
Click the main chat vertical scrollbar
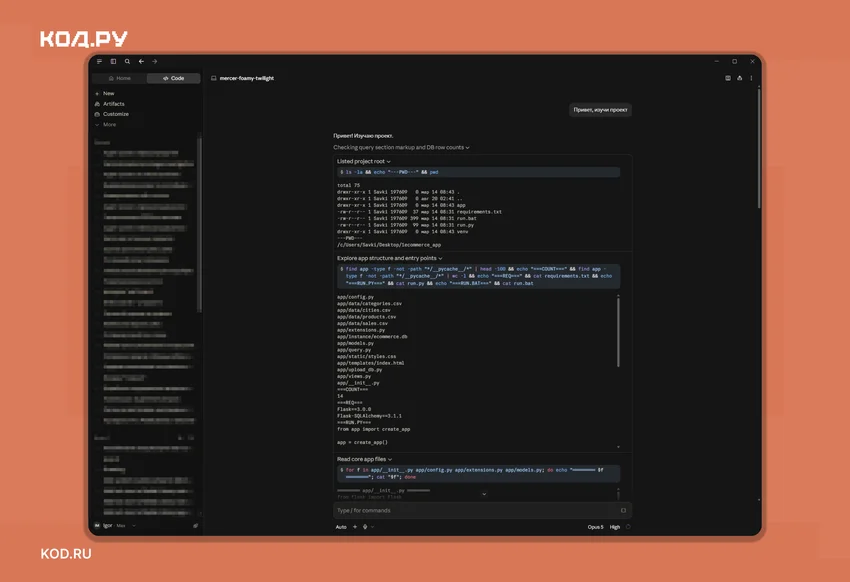pyautogui.click(x=759, y=148)
